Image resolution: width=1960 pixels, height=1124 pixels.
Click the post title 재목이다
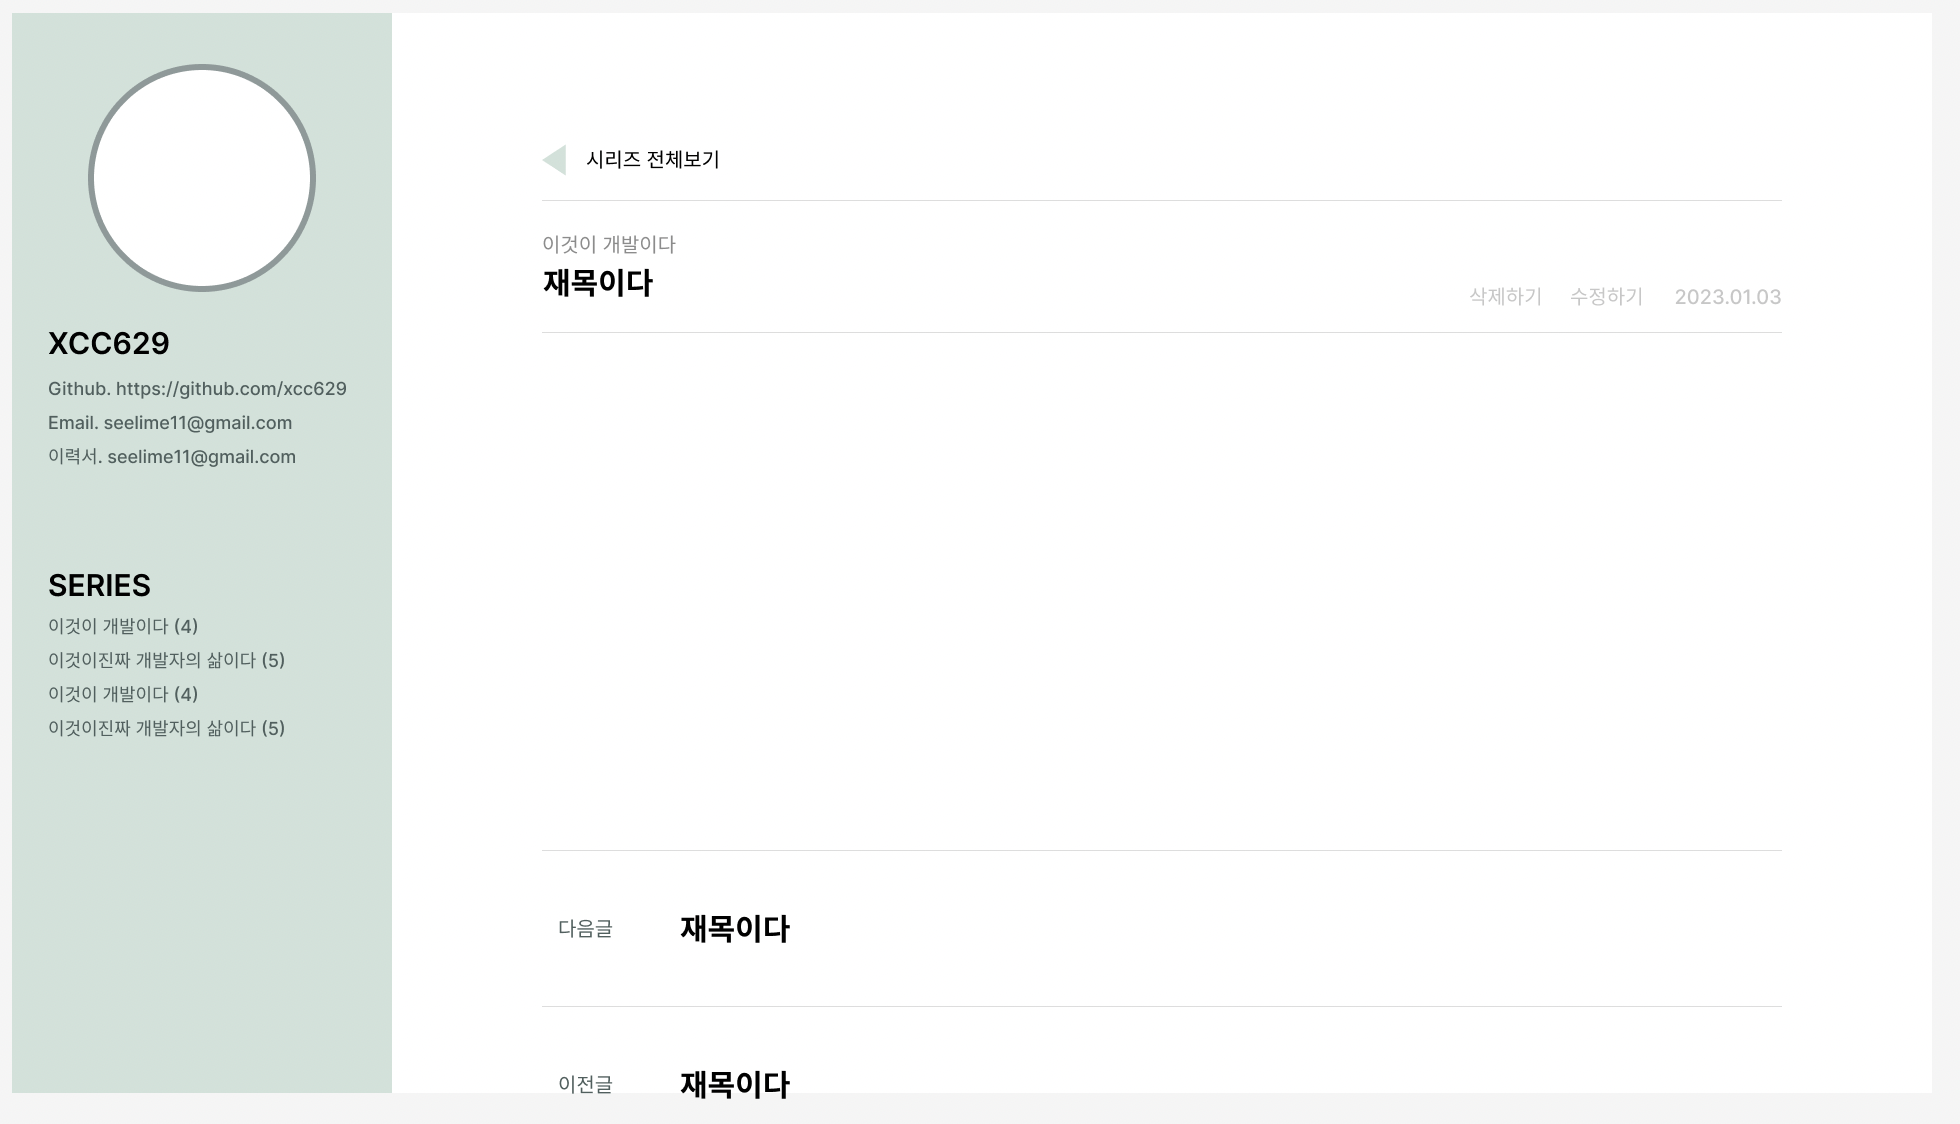[x=598, y=282]
